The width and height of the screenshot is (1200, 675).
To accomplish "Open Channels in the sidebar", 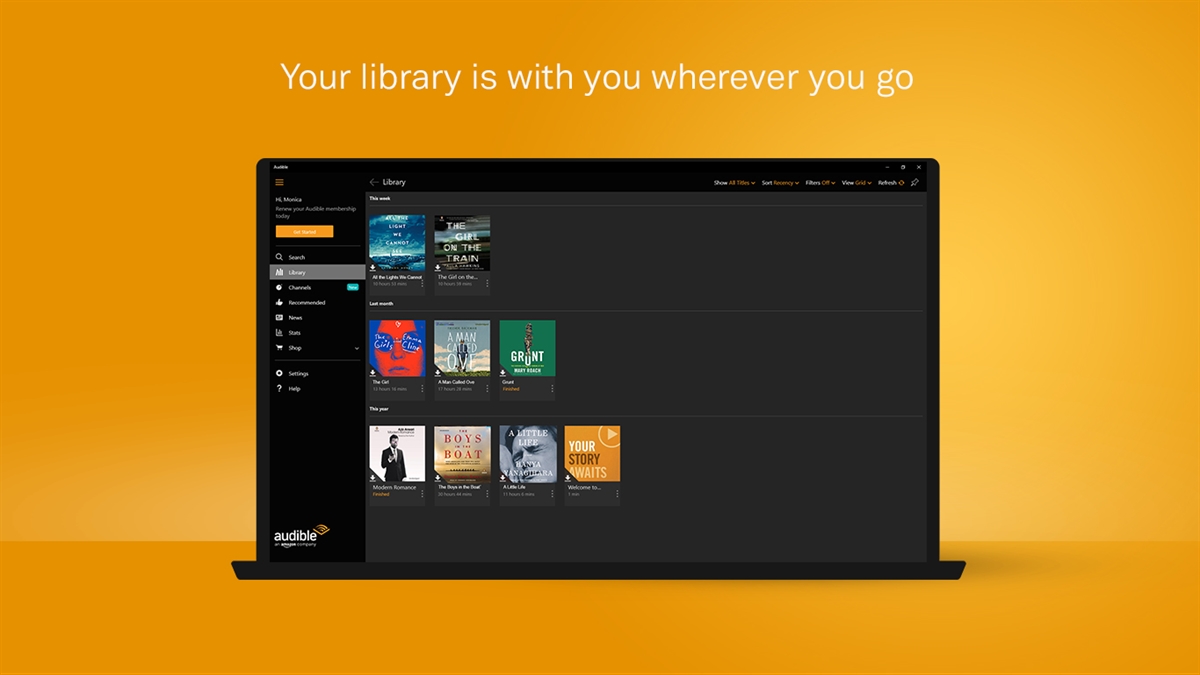I will (317, 287).
